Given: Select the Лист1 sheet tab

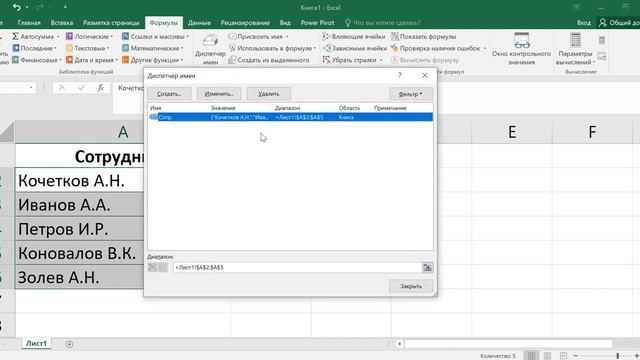Looking at the screenshot, I should pos(36,344).
